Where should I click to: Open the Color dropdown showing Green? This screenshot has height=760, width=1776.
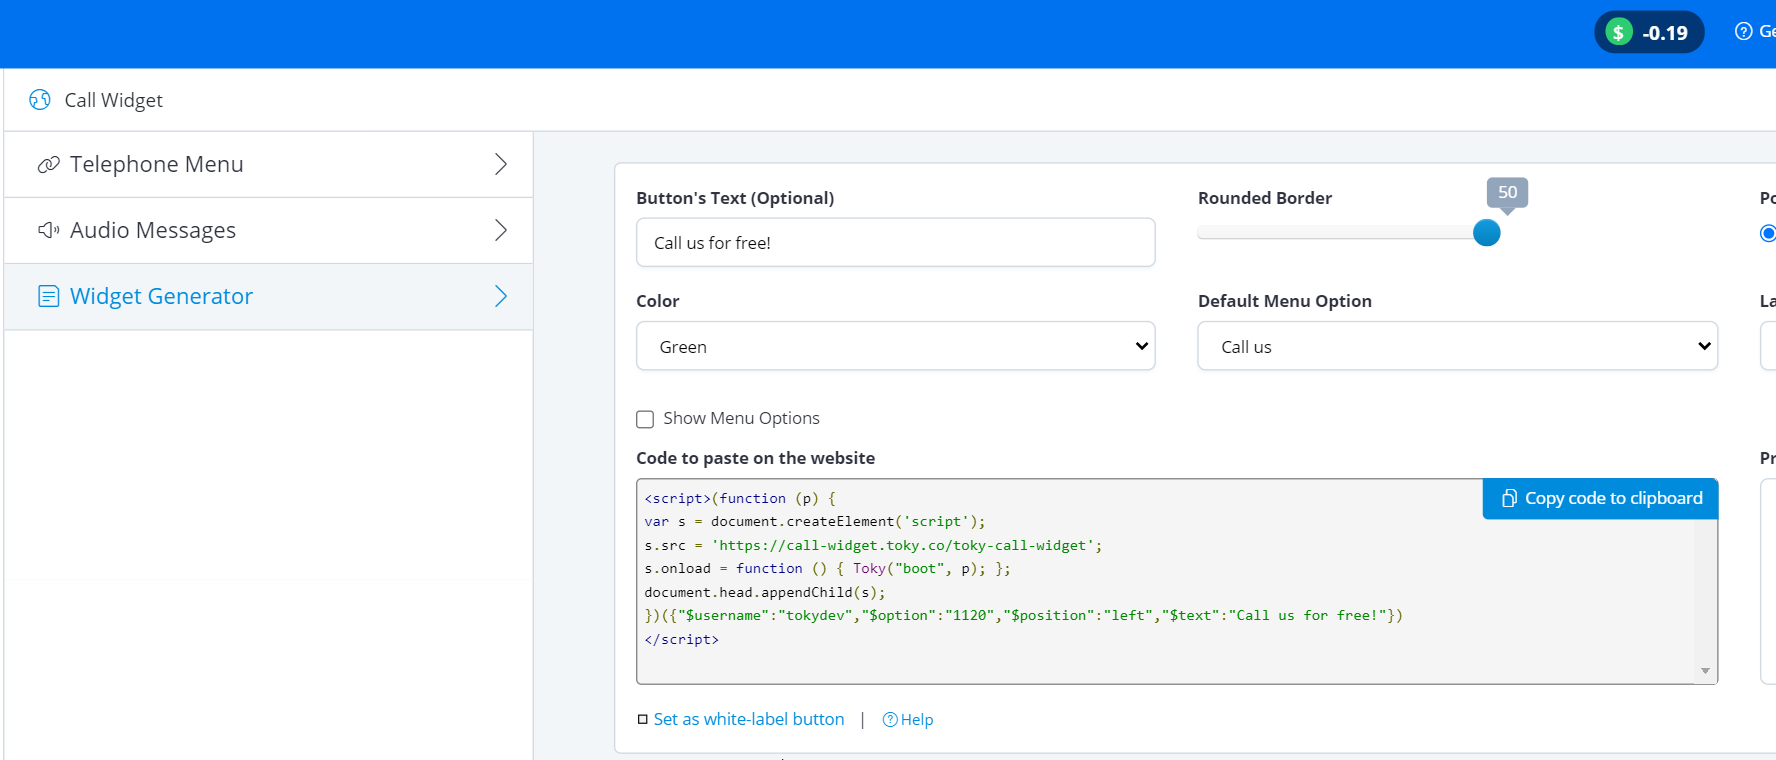click(895, 347)
